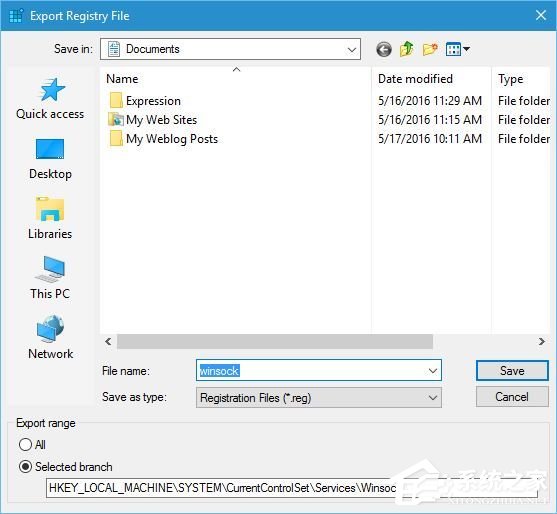Expand the File name dropdown arrow

(433, 371)
